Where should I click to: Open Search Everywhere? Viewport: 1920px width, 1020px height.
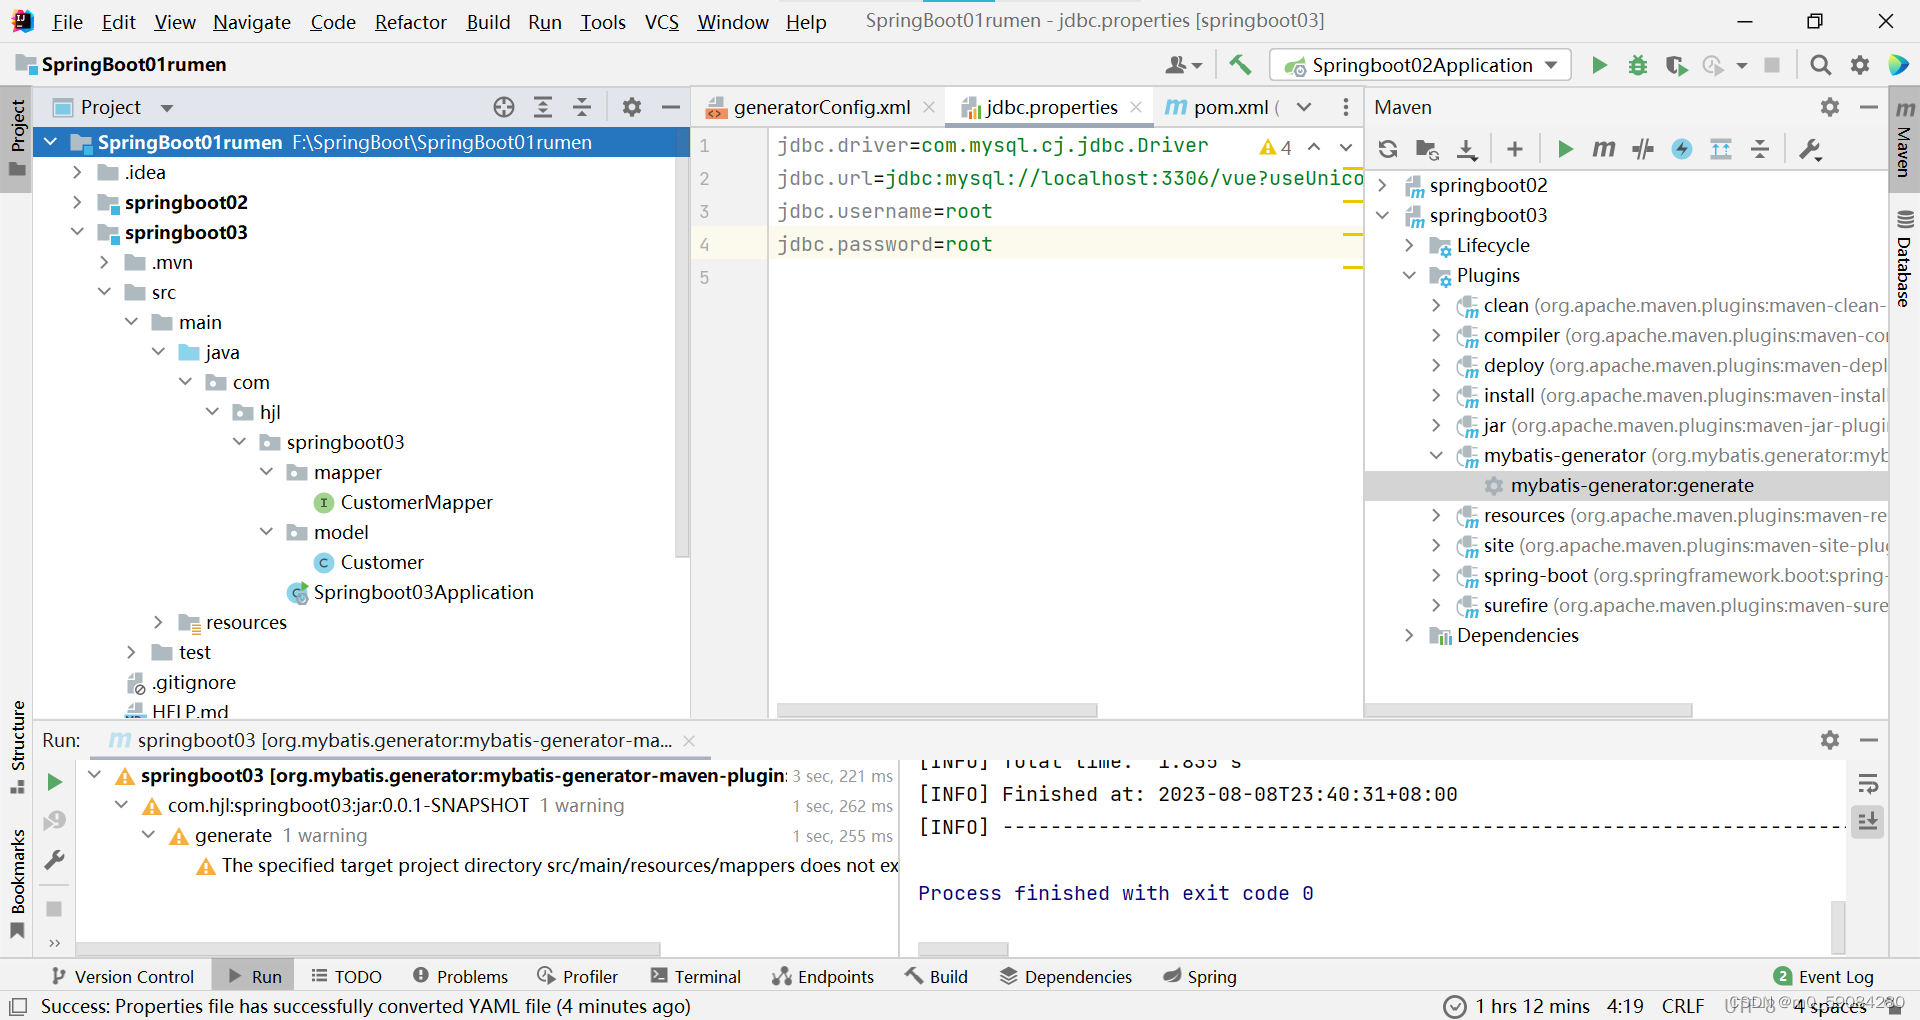(1820, 64)
